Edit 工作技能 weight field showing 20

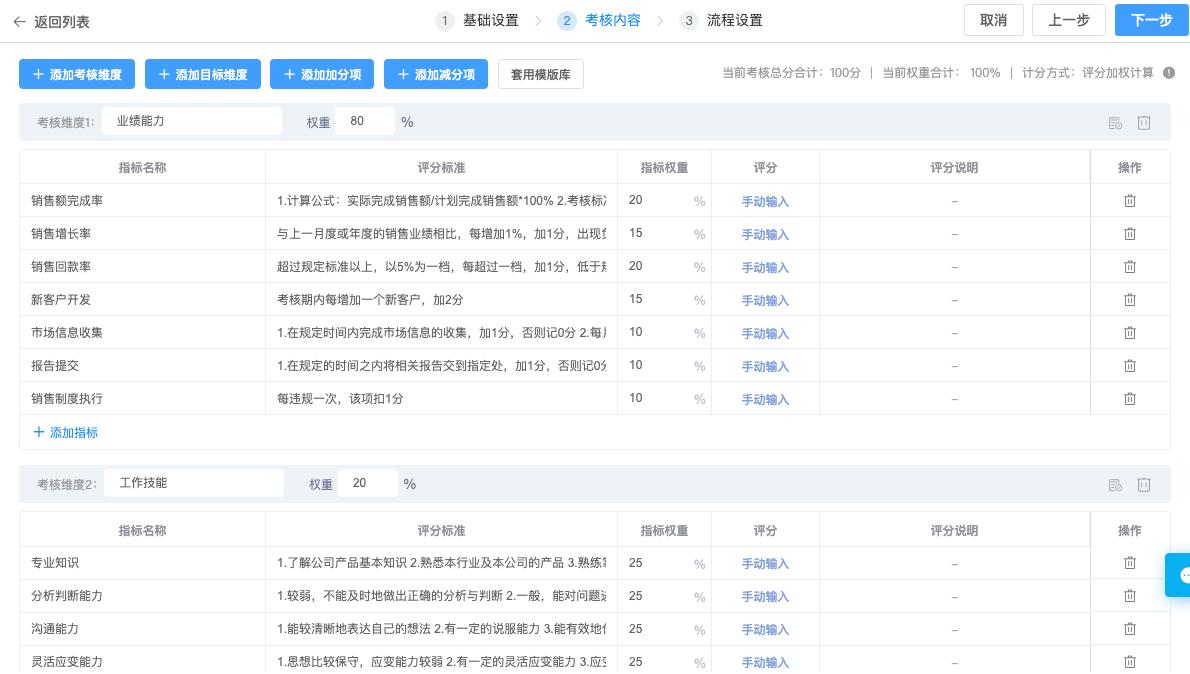(x=367, y=483)
